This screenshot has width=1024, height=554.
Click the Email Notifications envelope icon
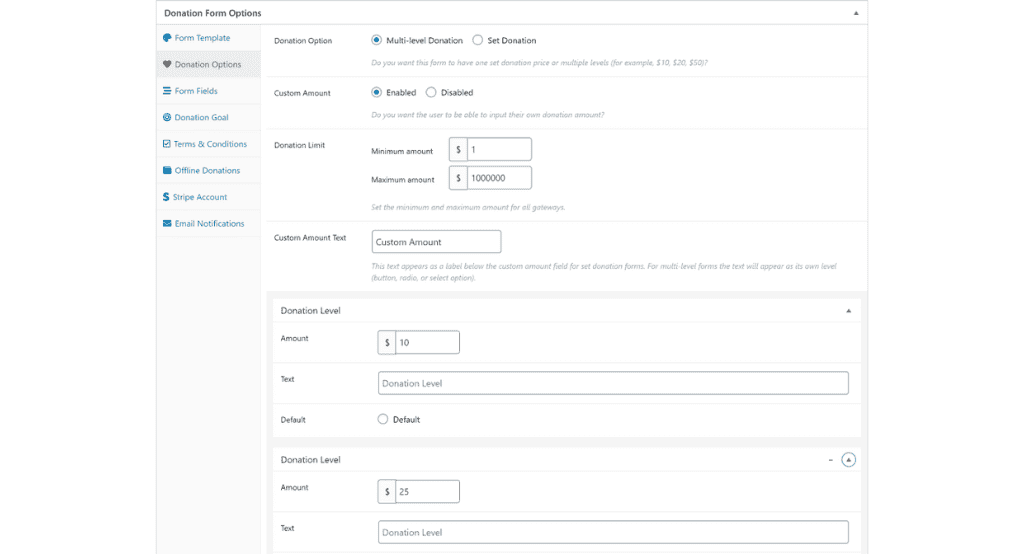pos(167,223)
